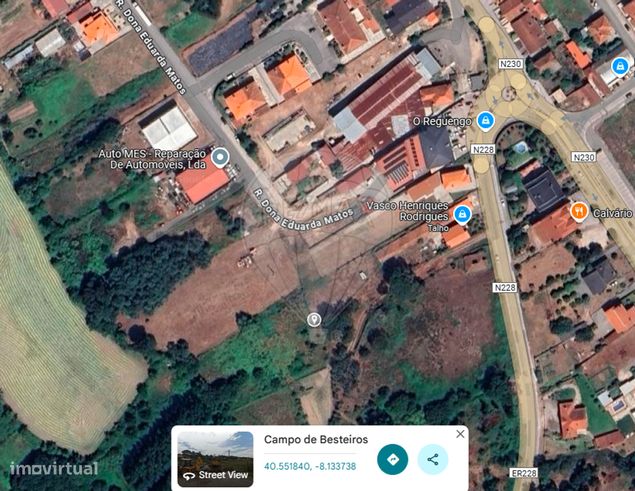Click the O Reguengo place name
Screen dimensions: 635x491
pos(442,121)
